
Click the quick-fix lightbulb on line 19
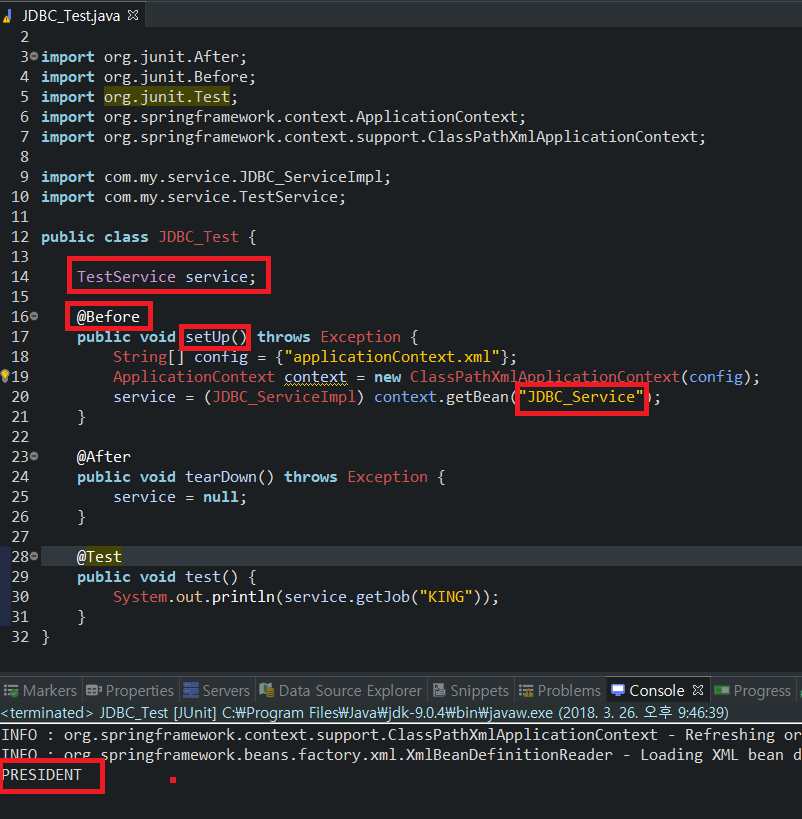(5, 376)
